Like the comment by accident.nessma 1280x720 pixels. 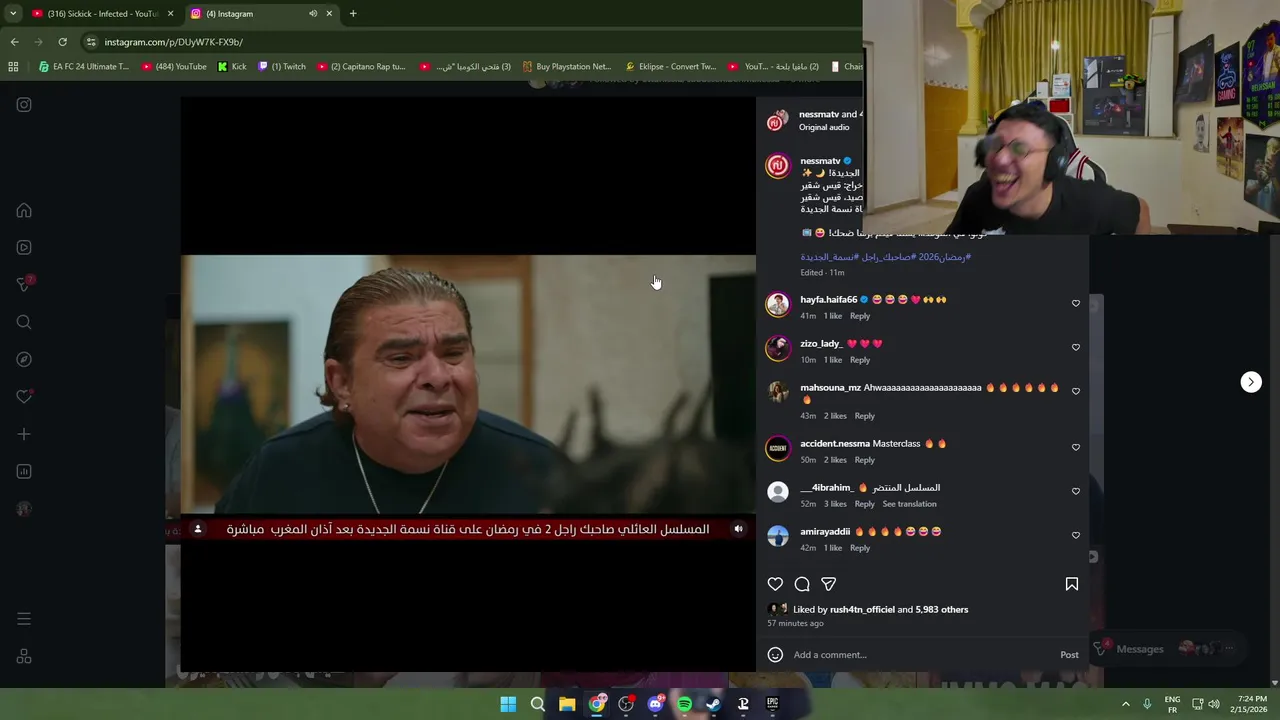click(x=1076, y=447)
